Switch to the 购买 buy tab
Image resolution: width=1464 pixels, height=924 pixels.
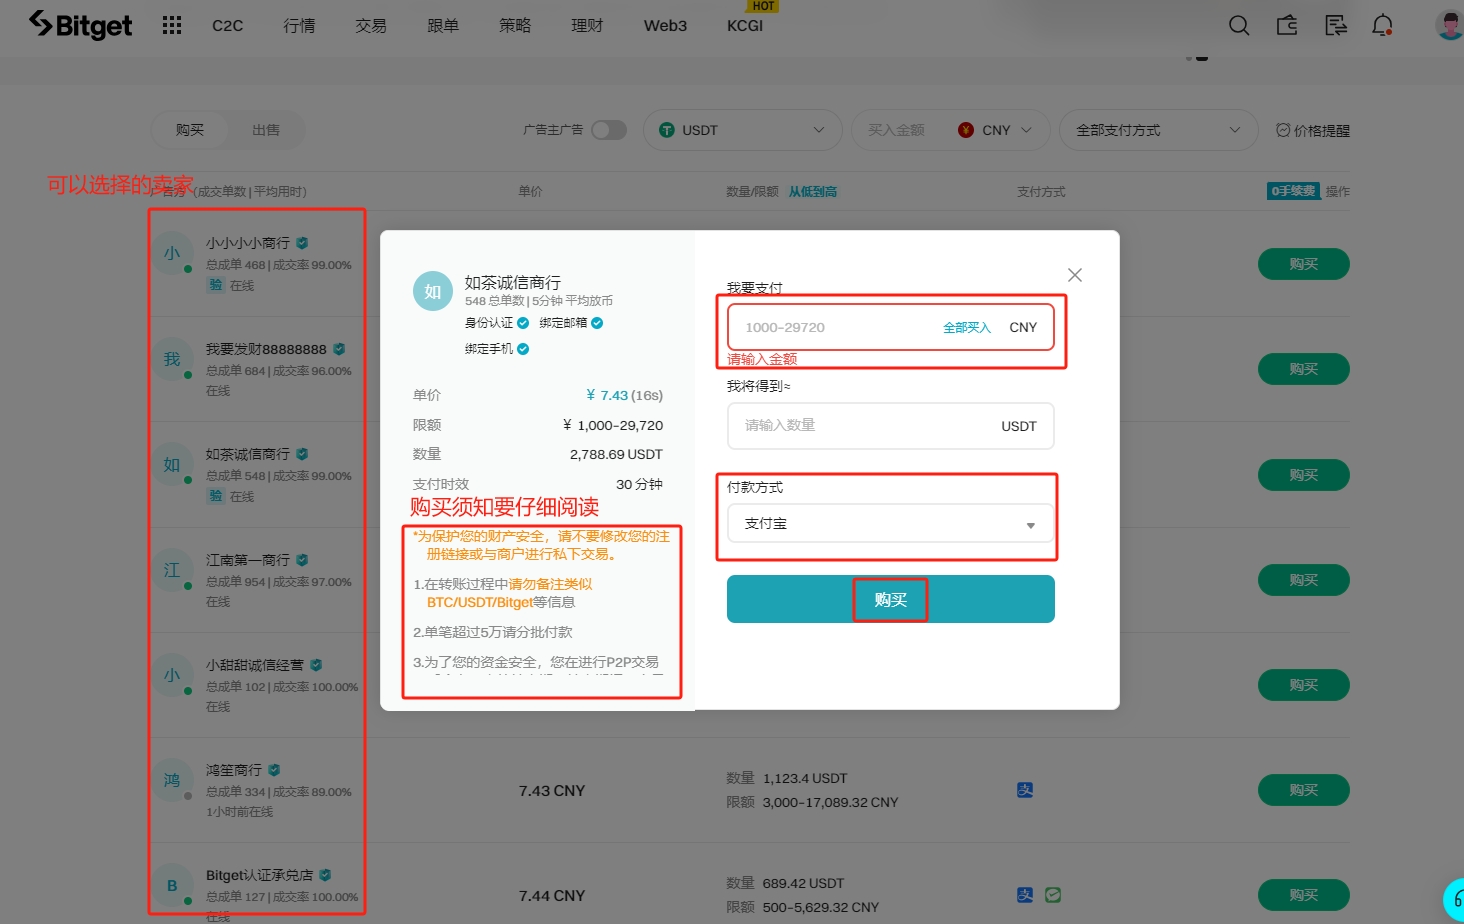pyautogui.click(x=190, y=130)
